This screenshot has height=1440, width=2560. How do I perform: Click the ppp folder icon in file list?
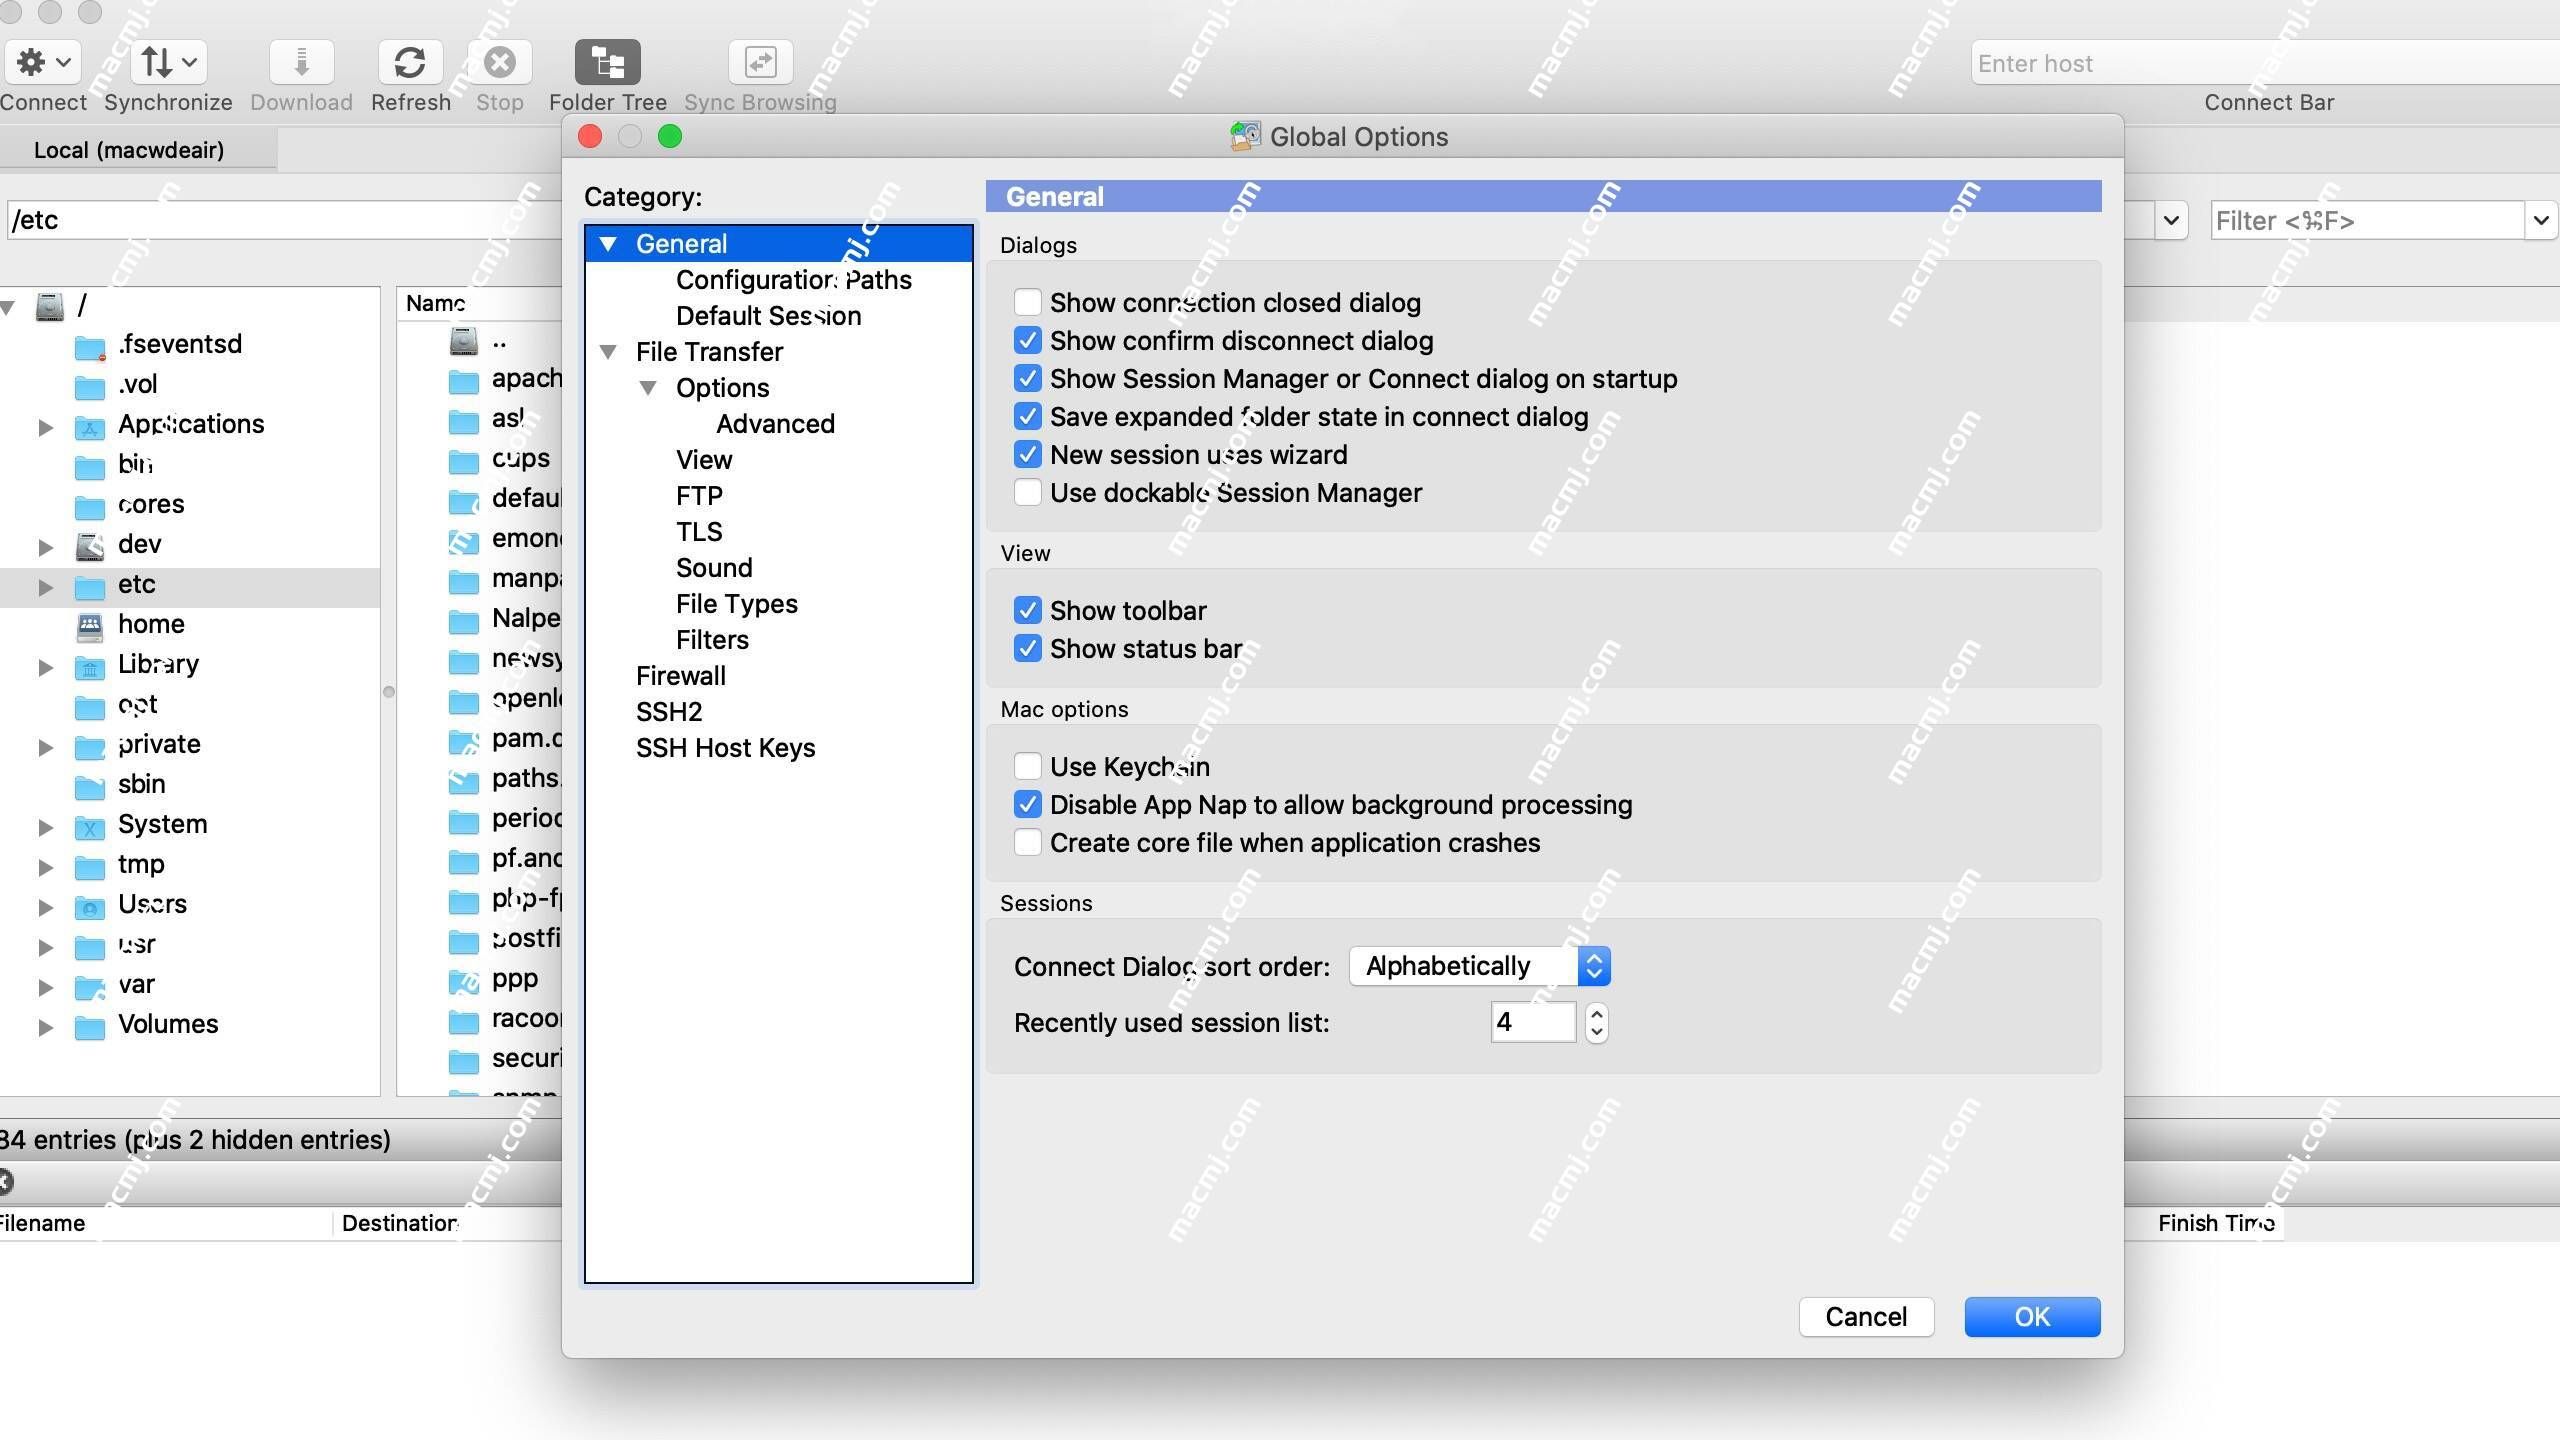[464, 980]
